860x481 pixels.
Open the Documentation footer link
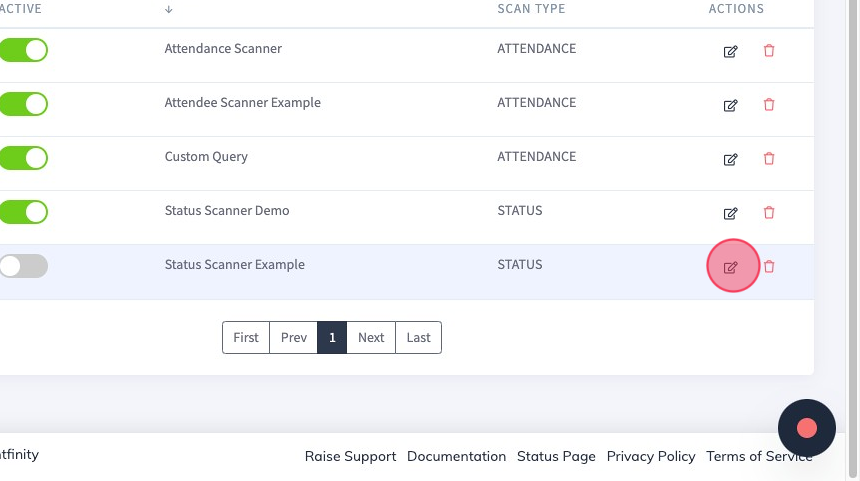(x=456, y=456)
